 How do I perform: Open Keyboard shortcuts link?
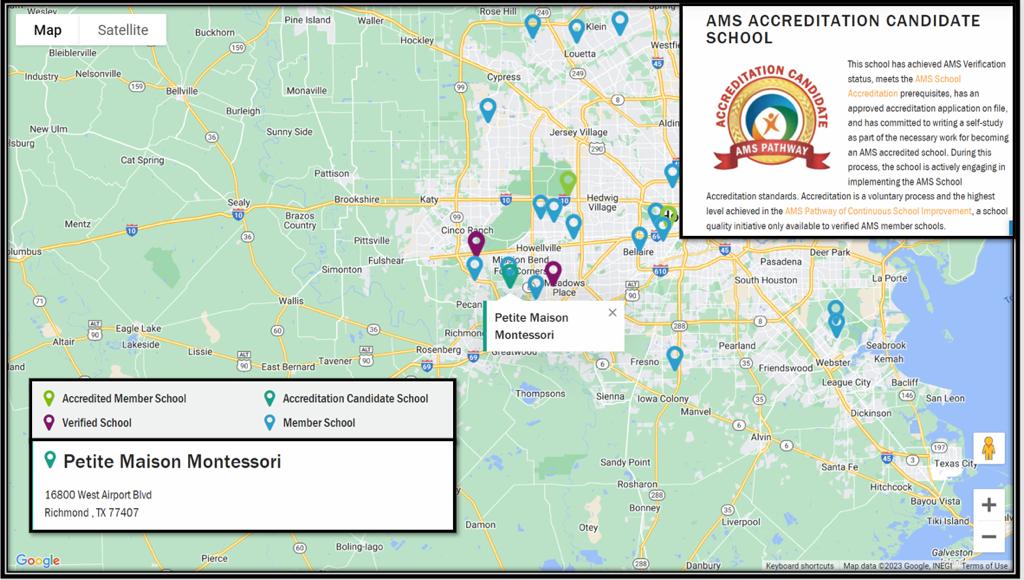pos(799,566)
